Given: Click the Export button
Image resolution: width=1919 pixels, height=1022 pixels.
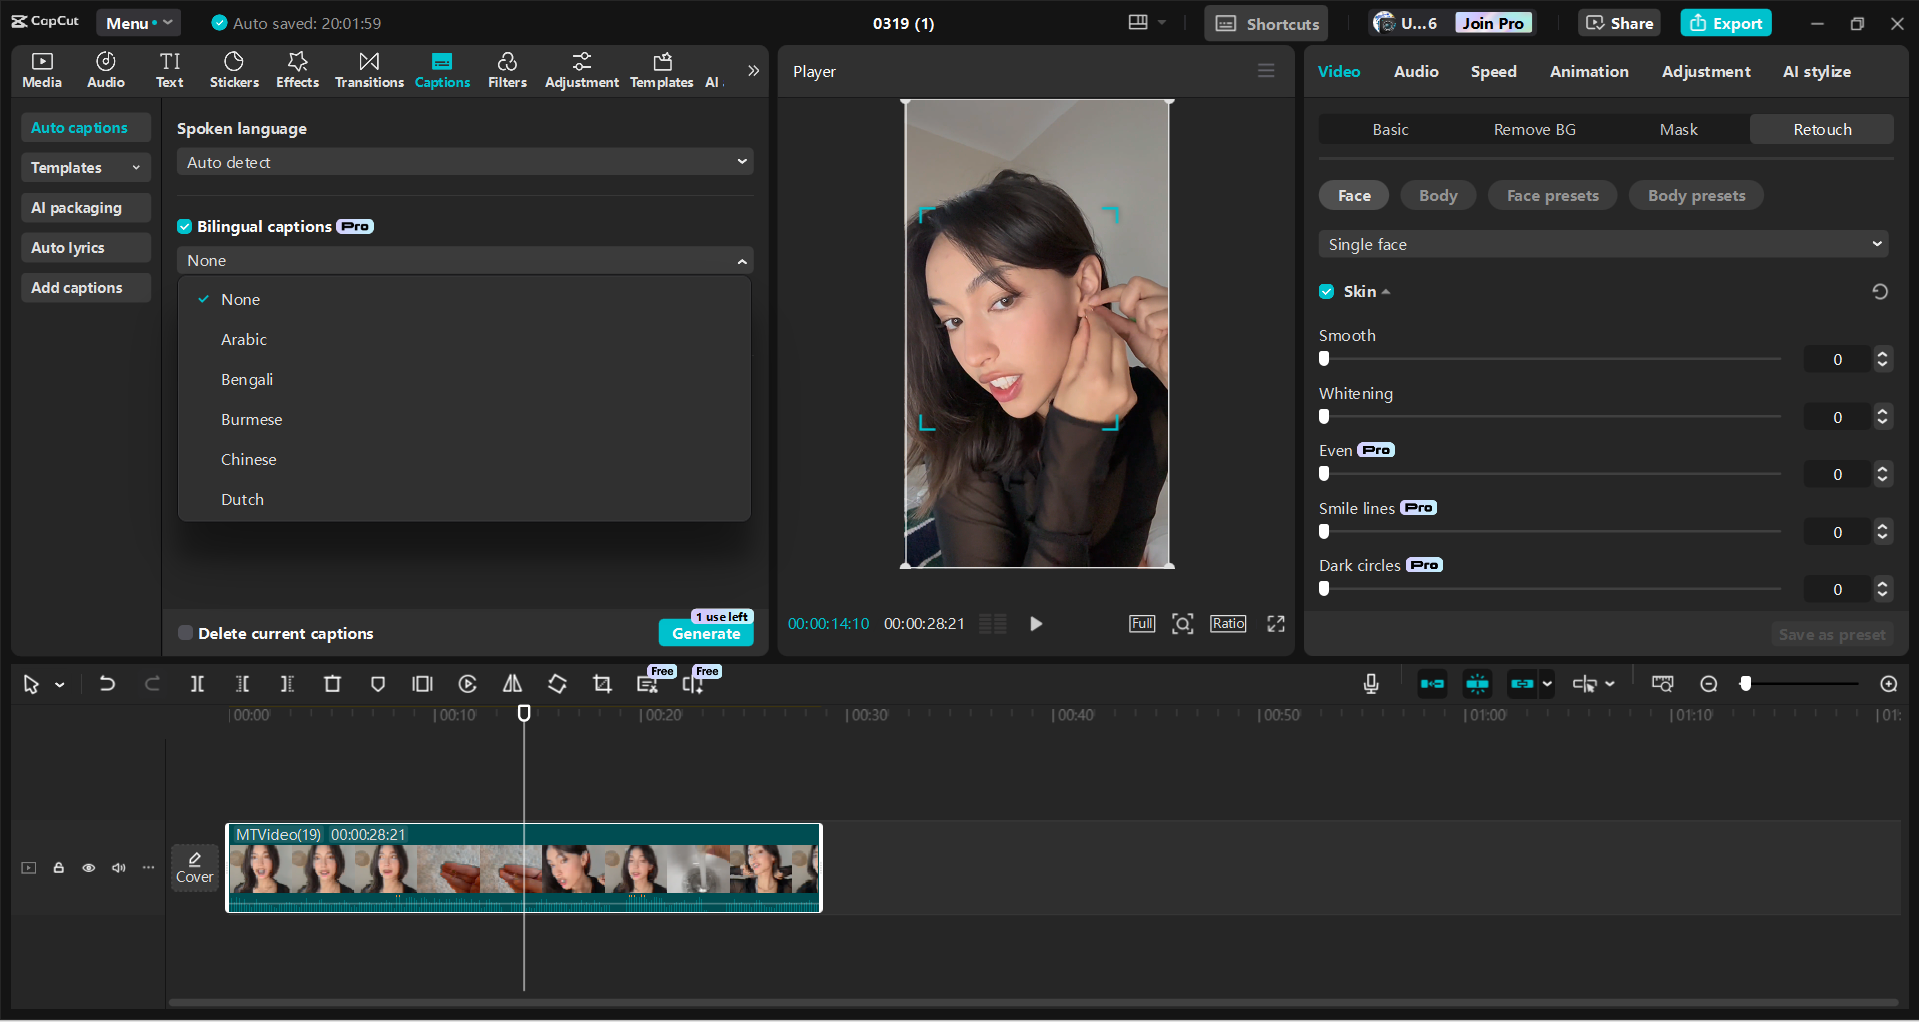Looking at the screenshot, I should 1725,22.
